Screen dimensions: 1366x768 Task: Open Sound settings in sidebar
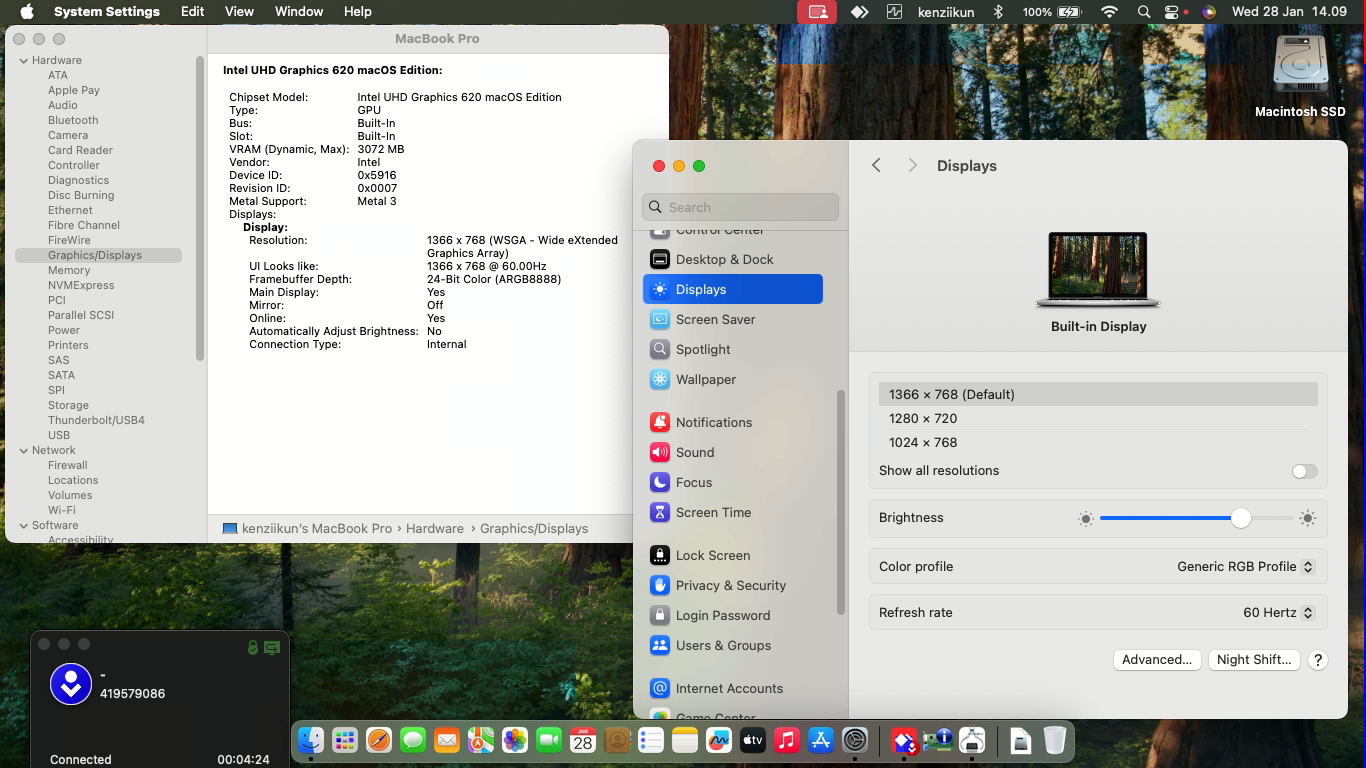733,452
